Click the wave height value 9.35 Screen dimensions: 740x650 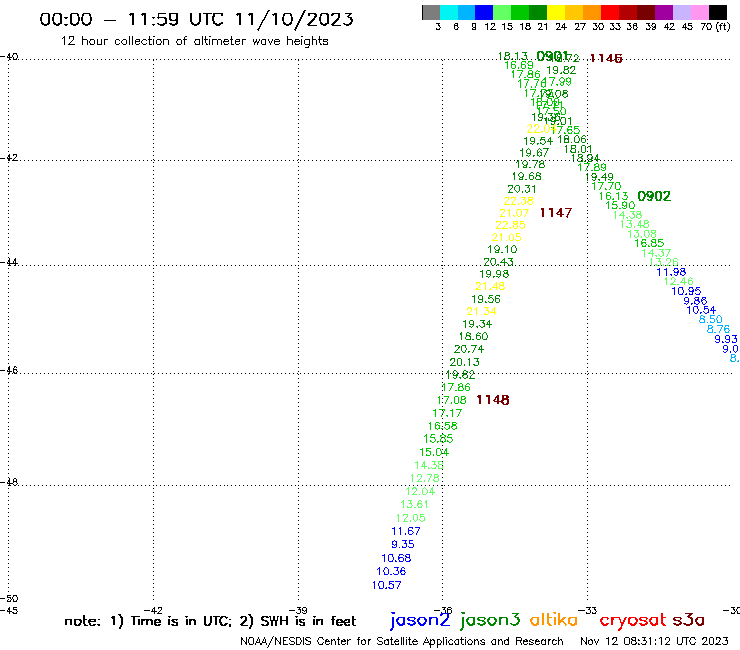(x=403, y=544)
